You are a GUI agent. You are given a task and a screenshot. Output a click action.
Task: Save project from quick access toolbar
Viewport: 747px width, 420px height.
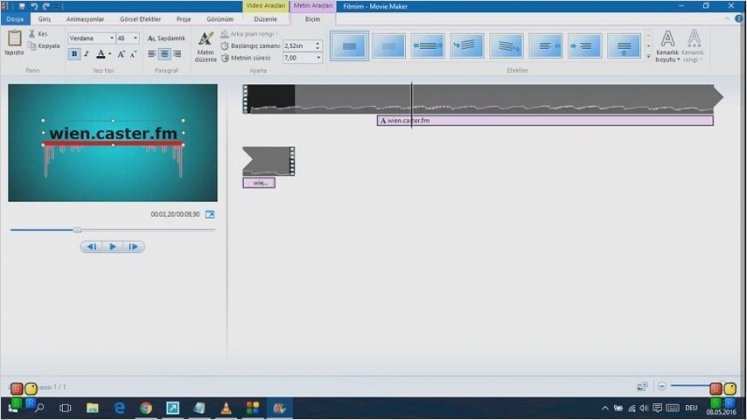[x=21, y=6]
